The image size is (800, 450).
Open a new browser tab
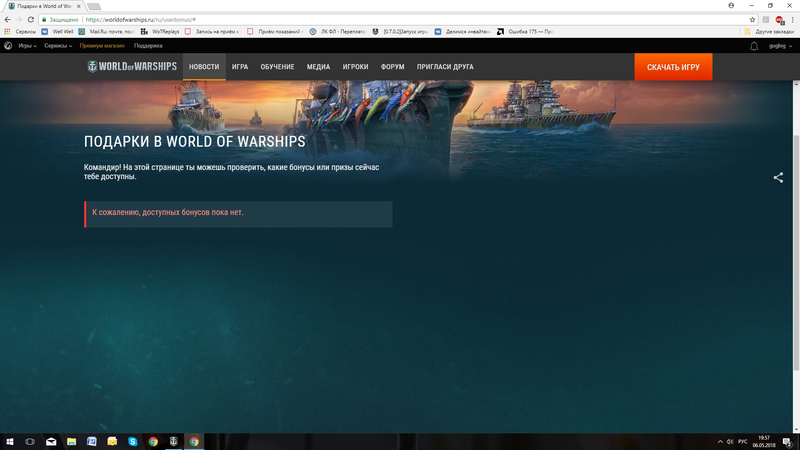tap(94, 7)
